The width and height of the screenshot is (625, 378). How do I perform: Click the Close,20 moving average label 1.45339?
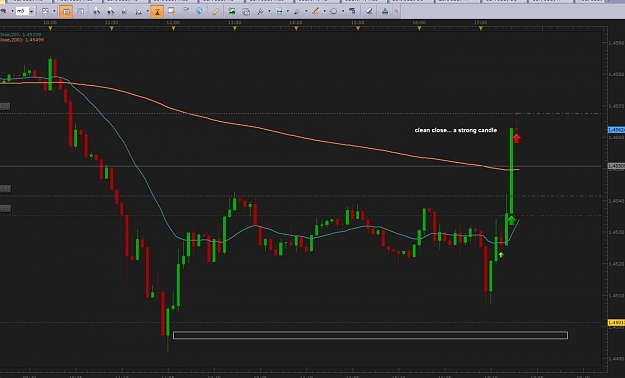20,35
